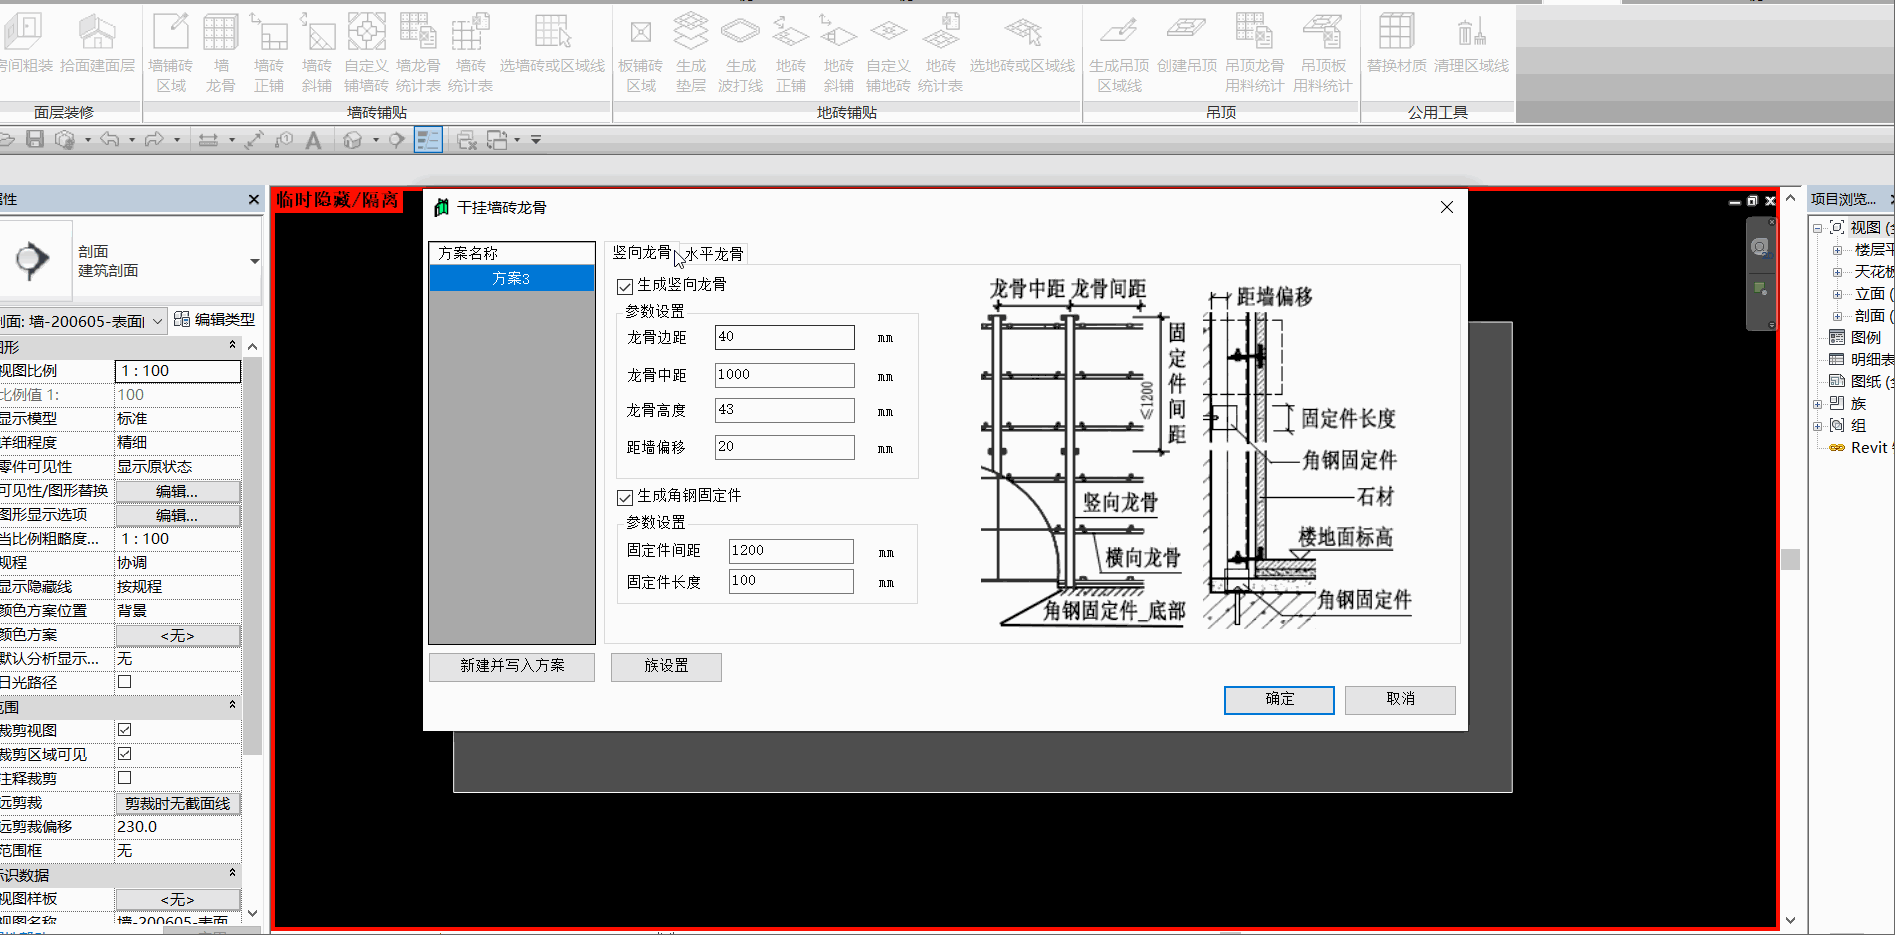This screenshot has height=935, width=1895.
Task: Toggle 裁剪区域可见 checkbox
Action: click(125, 754)
